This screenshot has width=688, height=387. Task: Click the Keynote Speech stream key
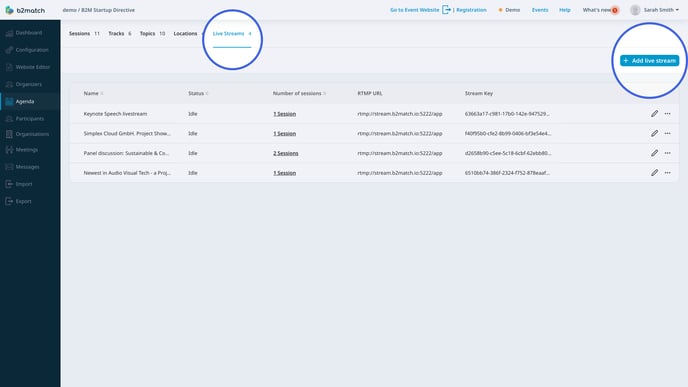coord(507,114)
